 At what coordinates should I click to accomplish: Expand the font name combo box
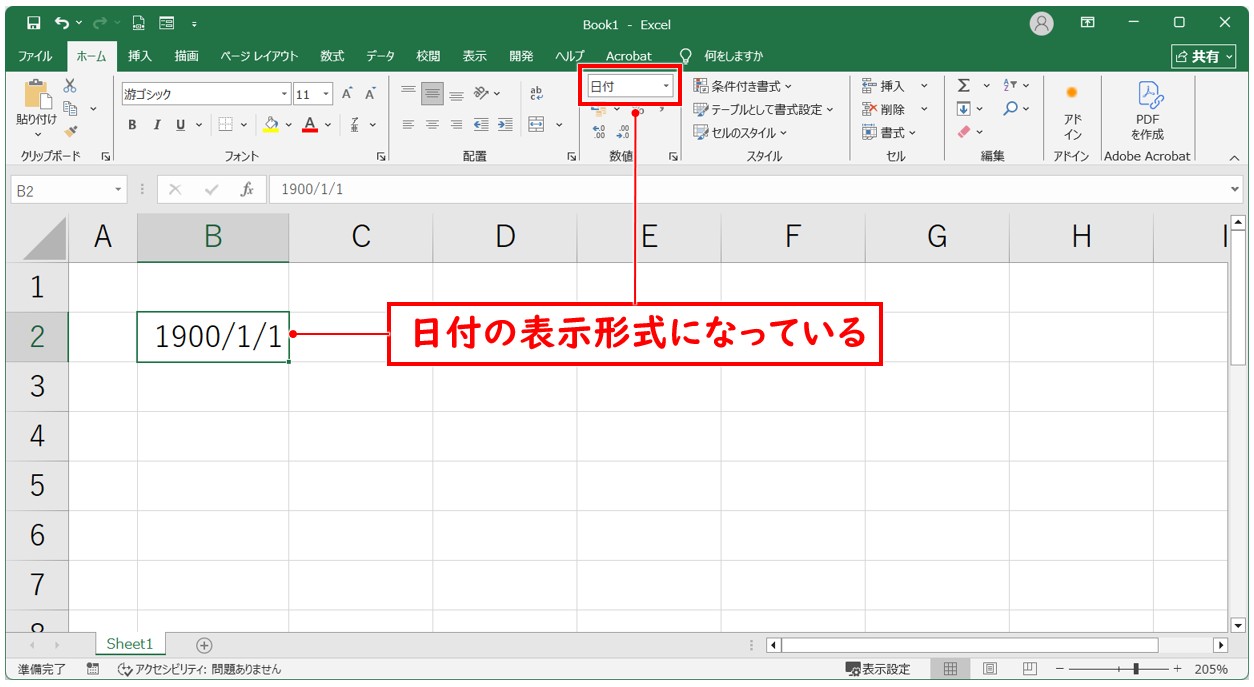coord(285,93)
